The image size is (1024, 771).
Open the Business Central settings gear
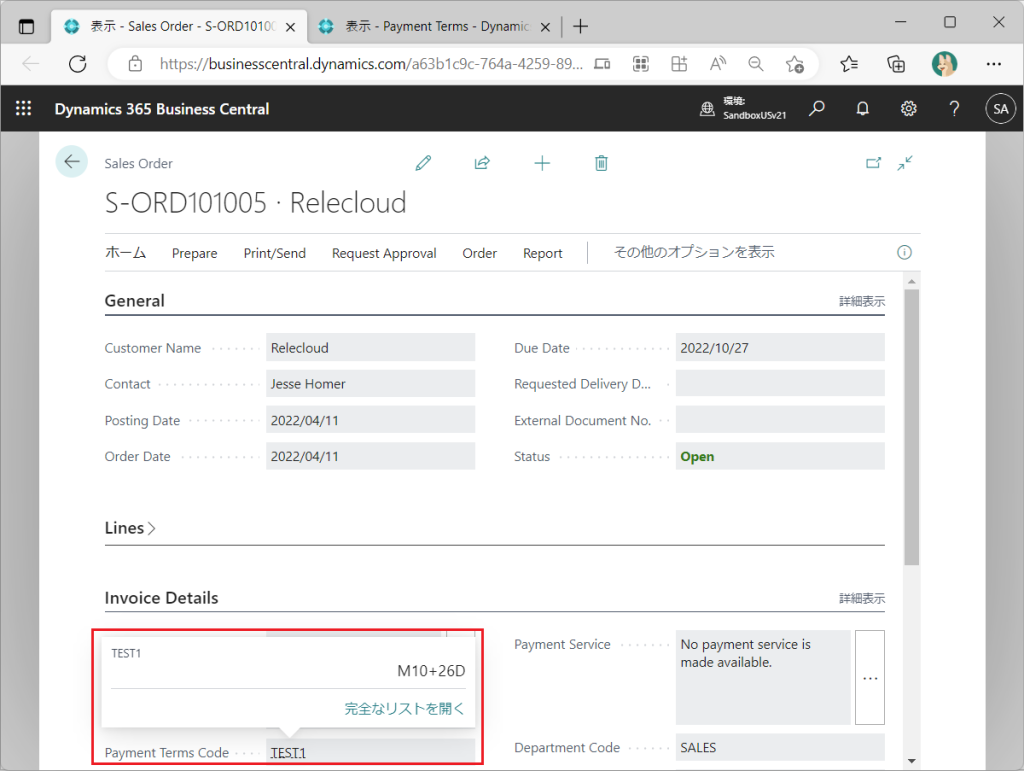pyautogui.click(x=908, y=108)
